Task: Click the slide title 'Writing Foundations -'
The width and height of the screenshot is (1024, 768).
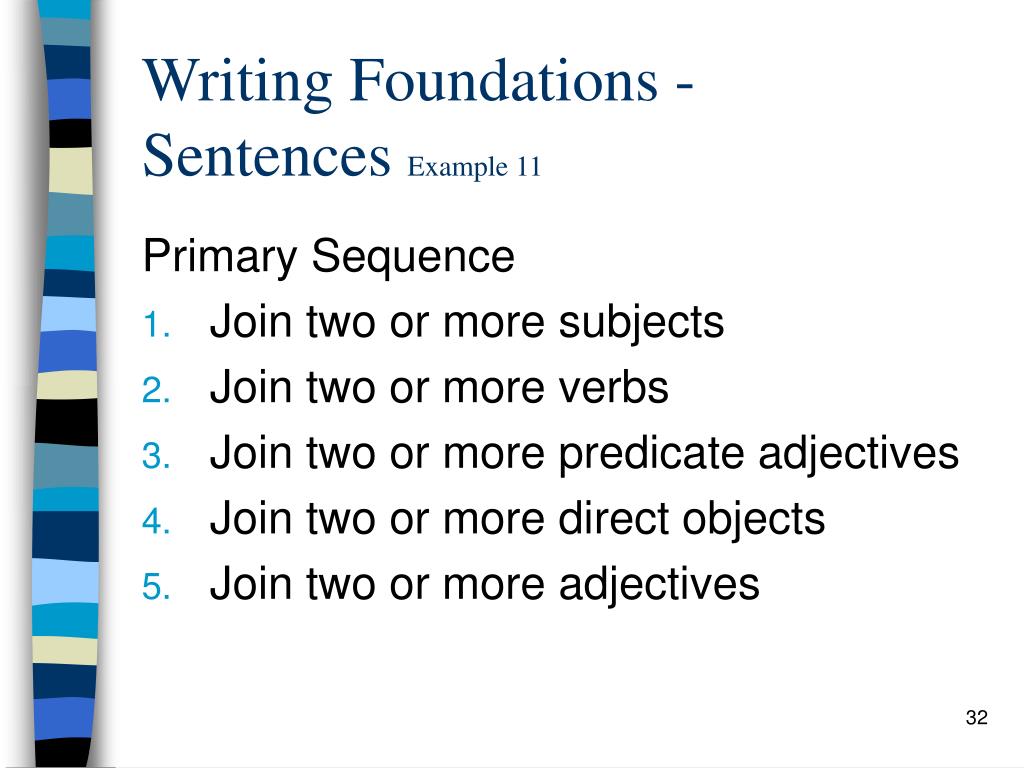Action: tap(418, 82)
